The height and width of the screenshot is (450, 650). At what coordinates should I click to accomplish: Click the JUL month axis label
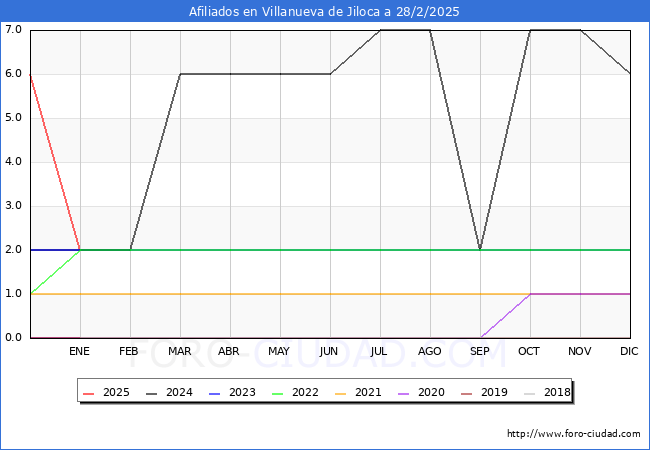coord(379,351)
